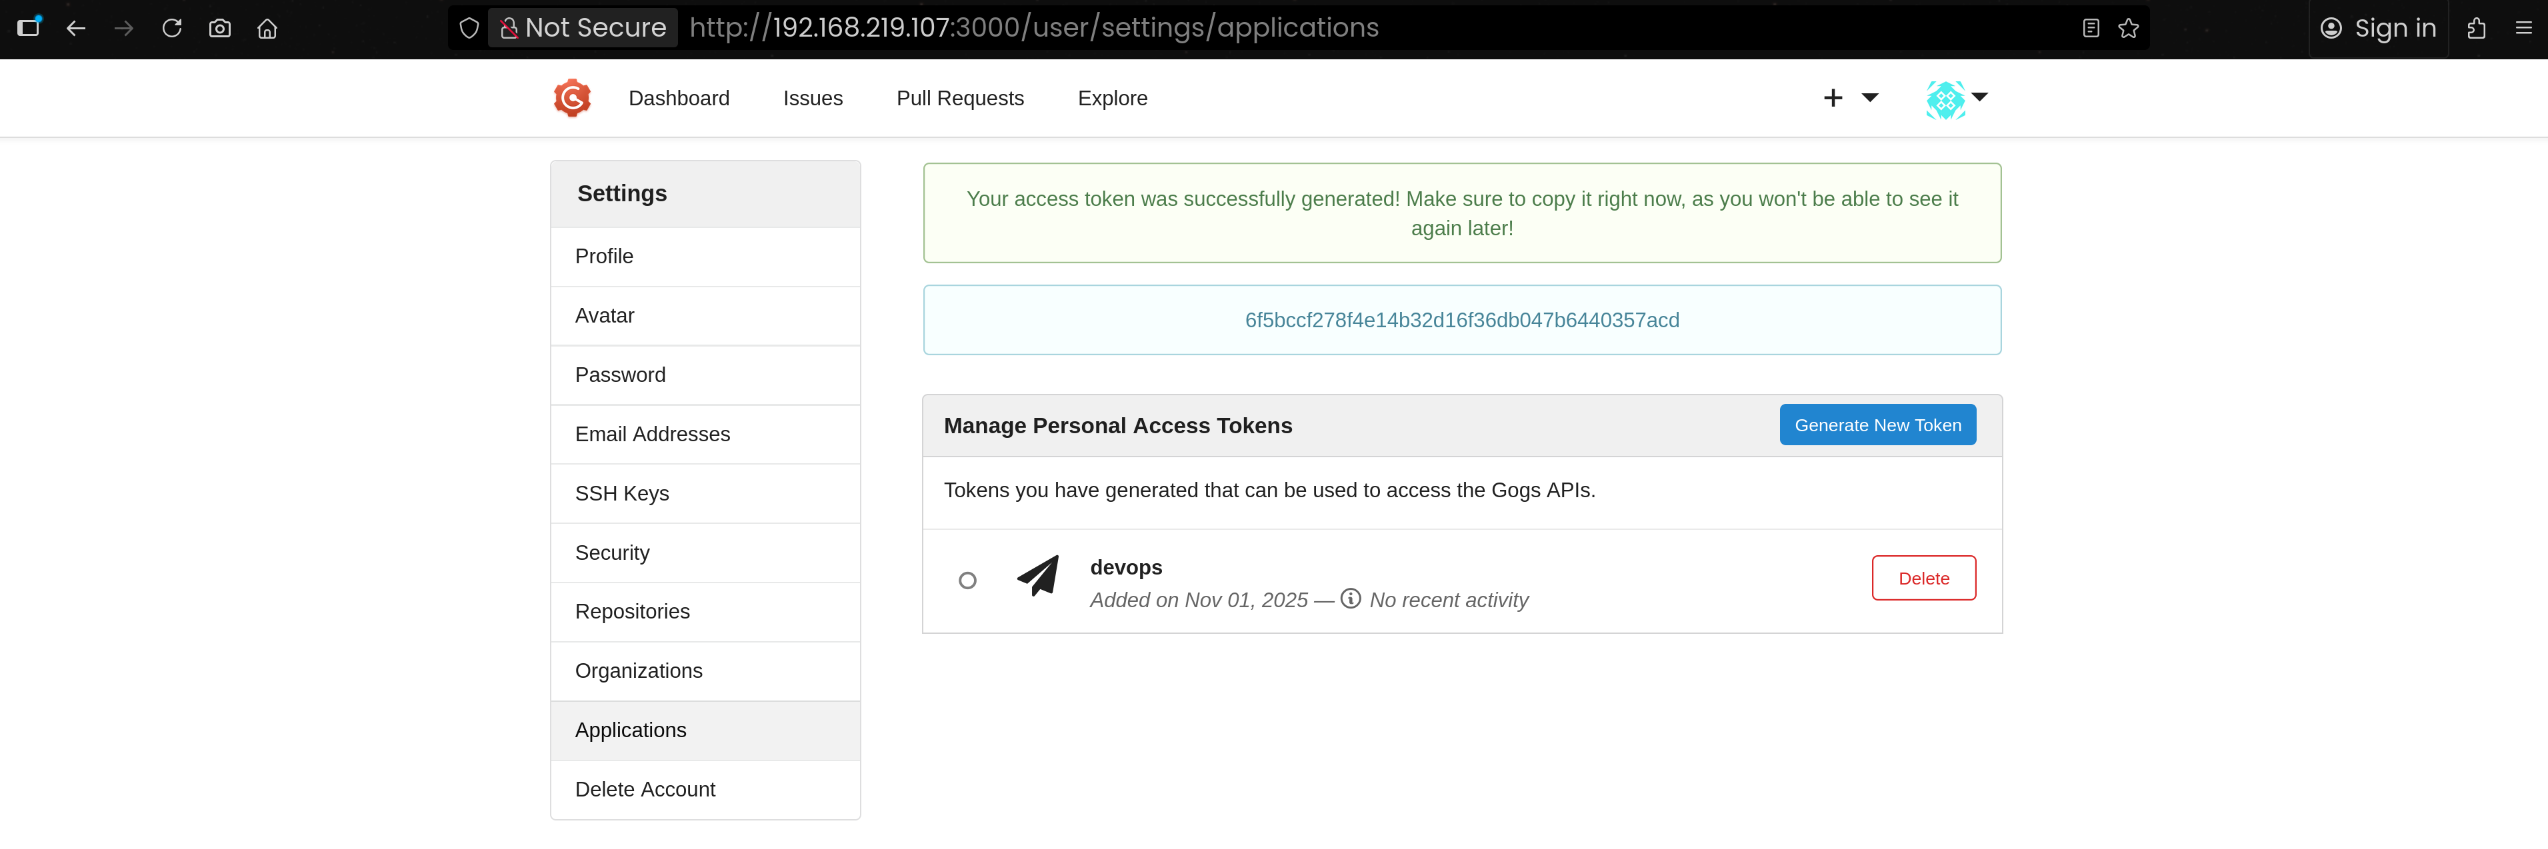Click the Gogs logo icon
Image resolution: width=2548 pixels, height=849 pixels.
click(x=572, y=98)
